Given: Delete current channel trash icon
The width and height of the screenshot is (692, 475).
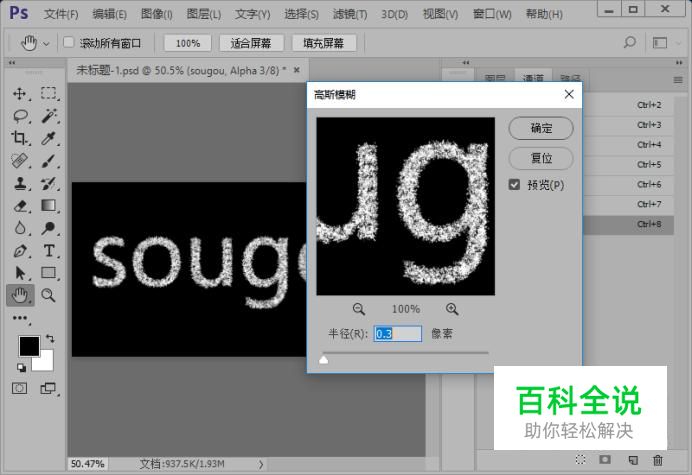Looking at the screenshot, I should (658, 460).
